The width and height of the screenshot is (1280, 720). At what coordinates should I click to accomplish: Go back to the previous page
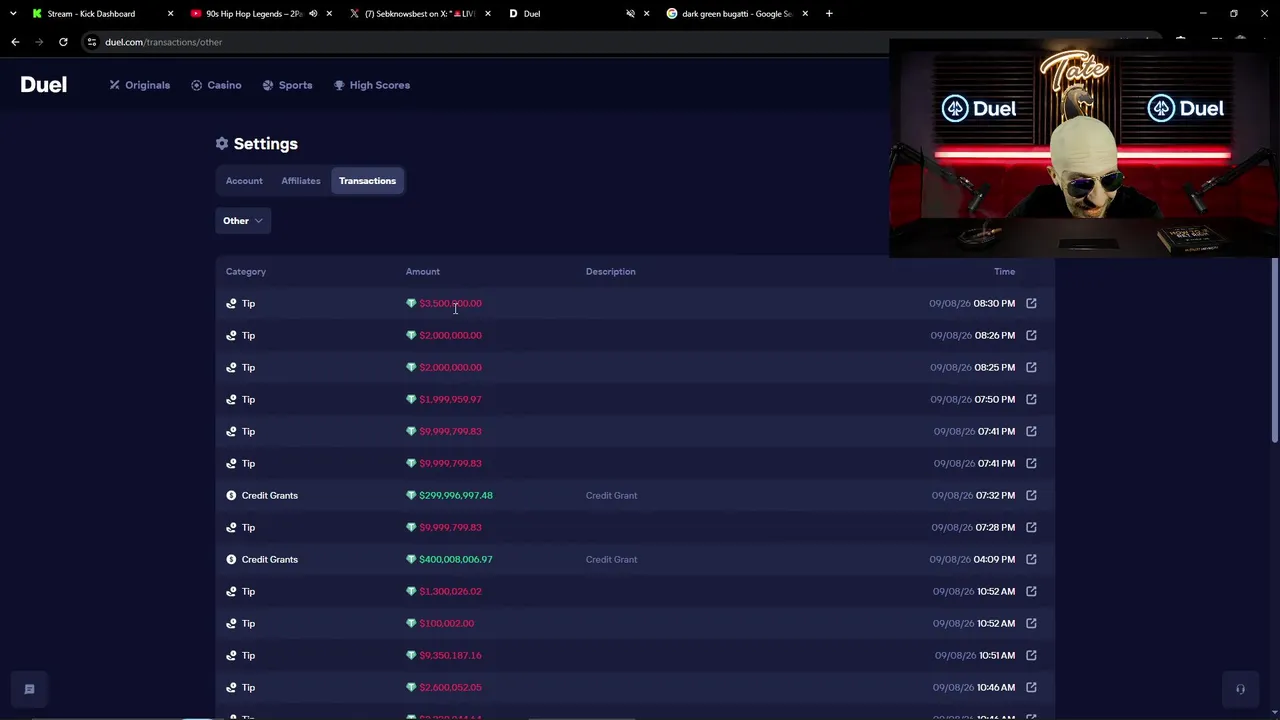coord(15,42)
